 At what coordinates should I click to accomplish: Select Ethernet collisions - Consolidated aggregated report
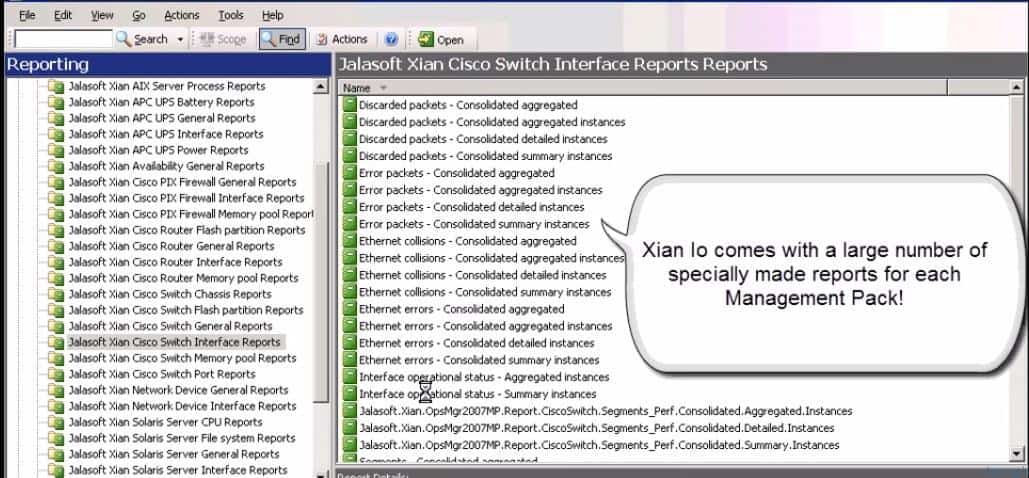click(467, 241)
